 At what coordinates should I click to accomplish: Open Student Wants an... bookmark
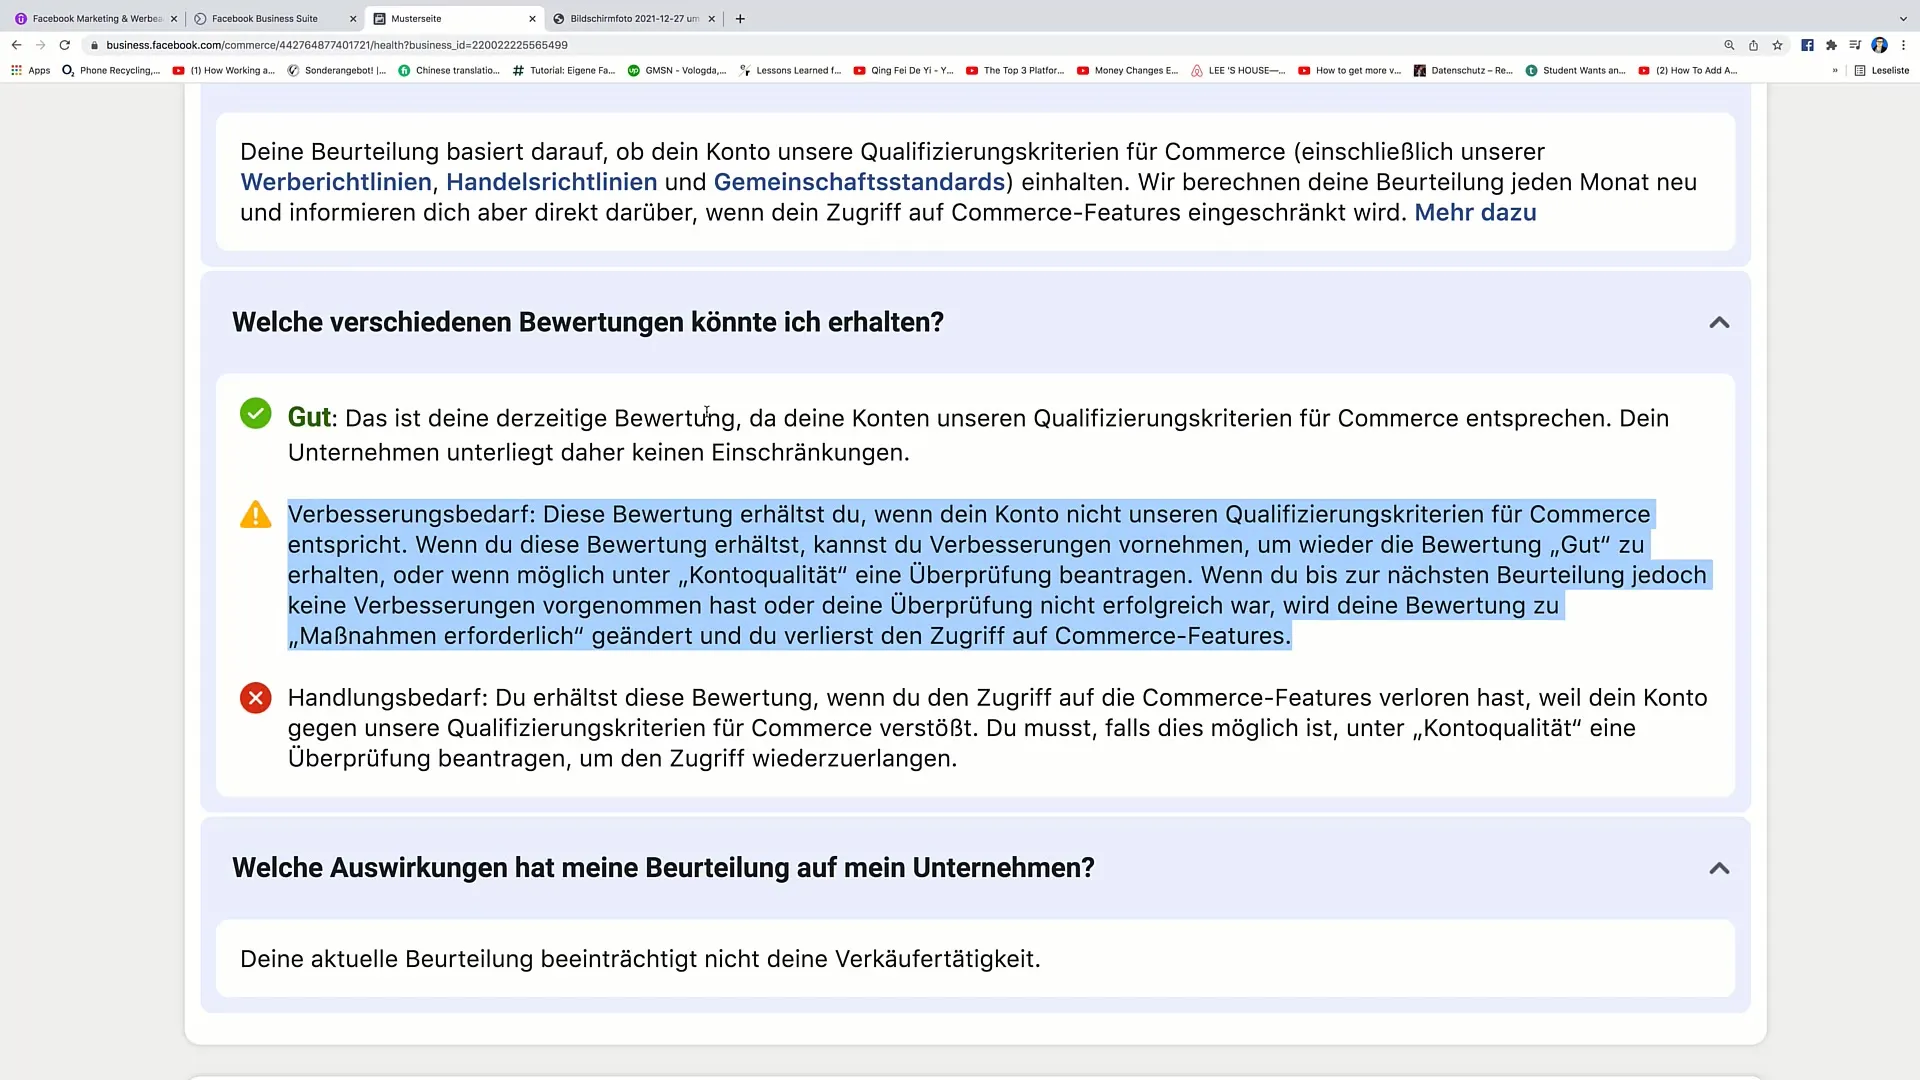1576,71
